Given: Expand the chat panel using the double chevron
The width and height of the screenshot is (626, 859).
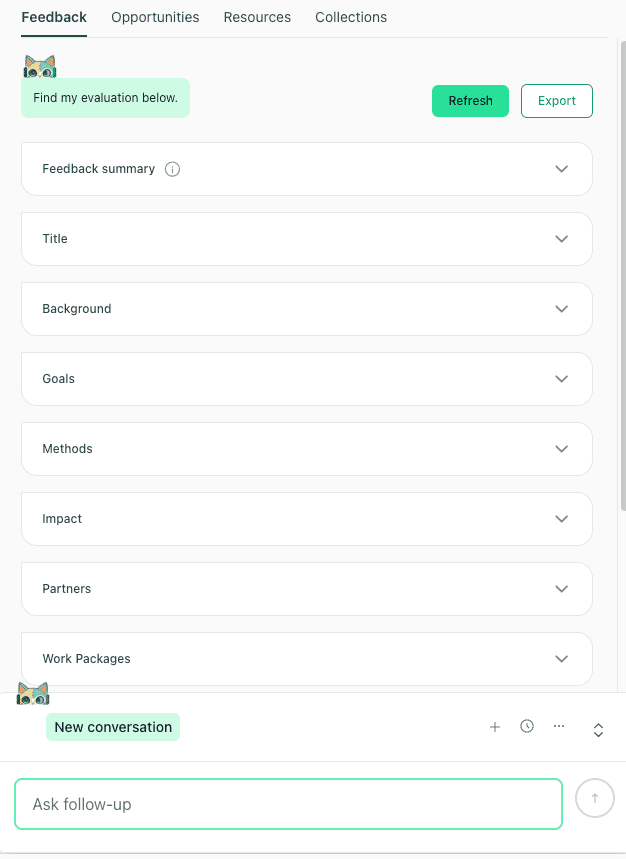Looking at the screenshot, I should tap(598, 730).
